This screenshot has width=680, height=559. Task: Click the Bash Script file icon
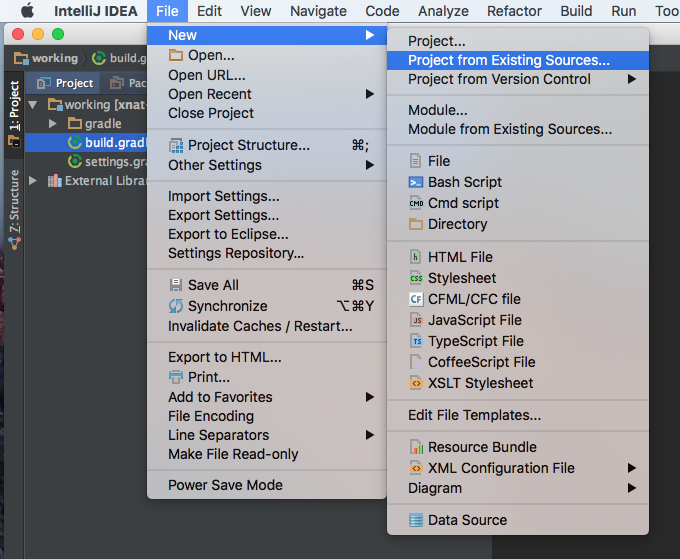[x=416, y=182]
